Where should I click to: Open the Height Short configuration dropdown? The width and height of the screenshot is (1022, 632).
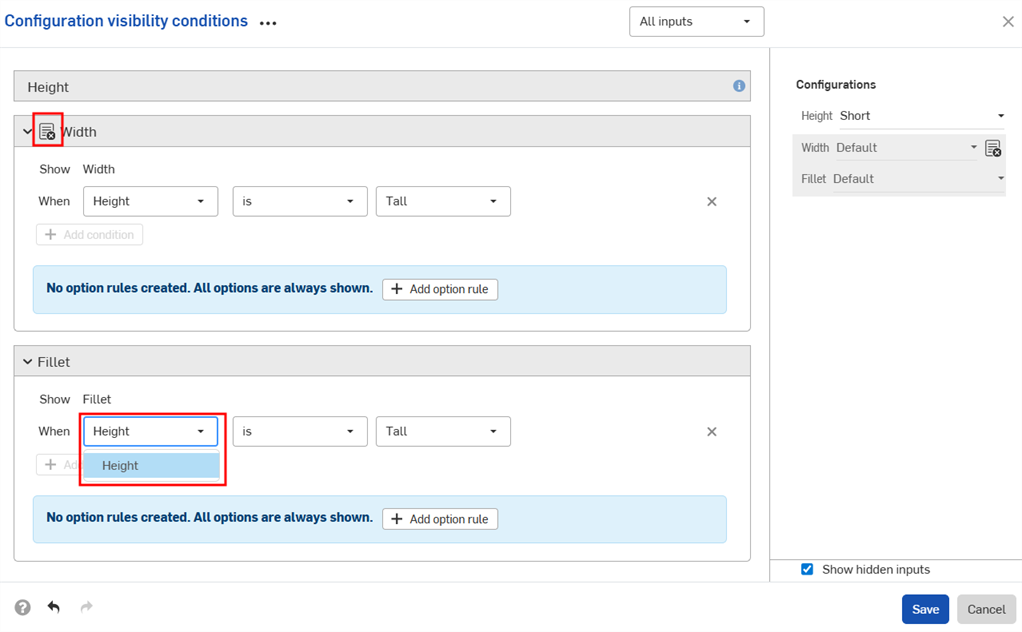click(x=922, y=116)
